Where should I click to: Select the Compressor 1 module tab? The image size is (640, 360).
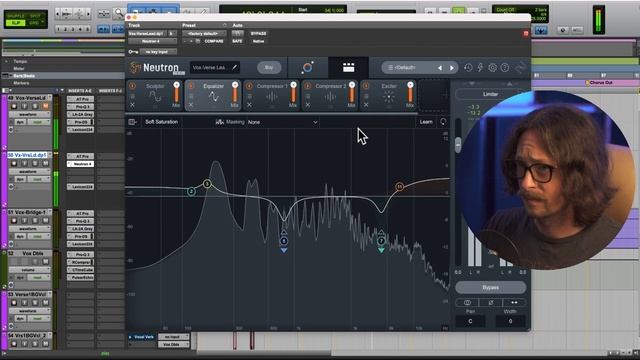(x=271, y=95)
